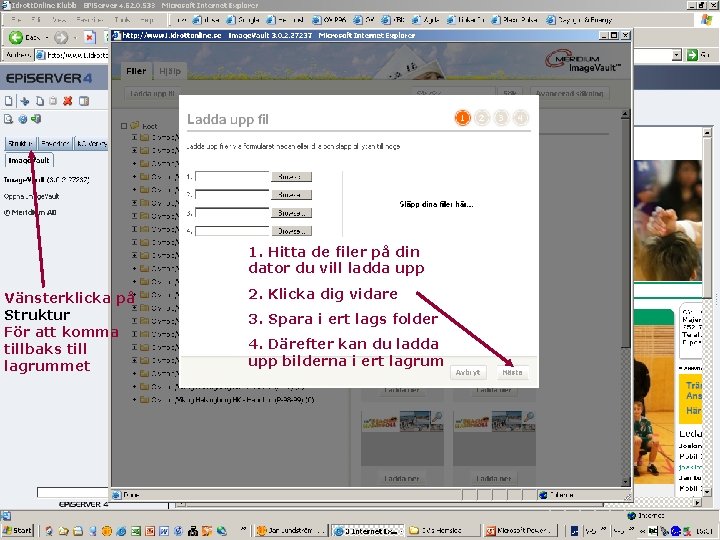Click the file path field for row 4
This screenshot has width=720, height=540.
click(232, 231)
